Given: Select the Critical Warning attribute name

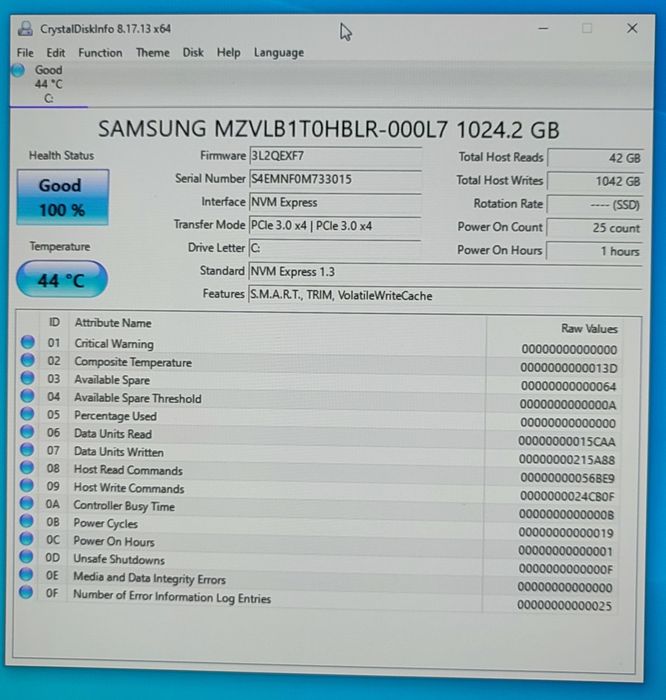Looking at the screenshot, I should pos(114,343).
